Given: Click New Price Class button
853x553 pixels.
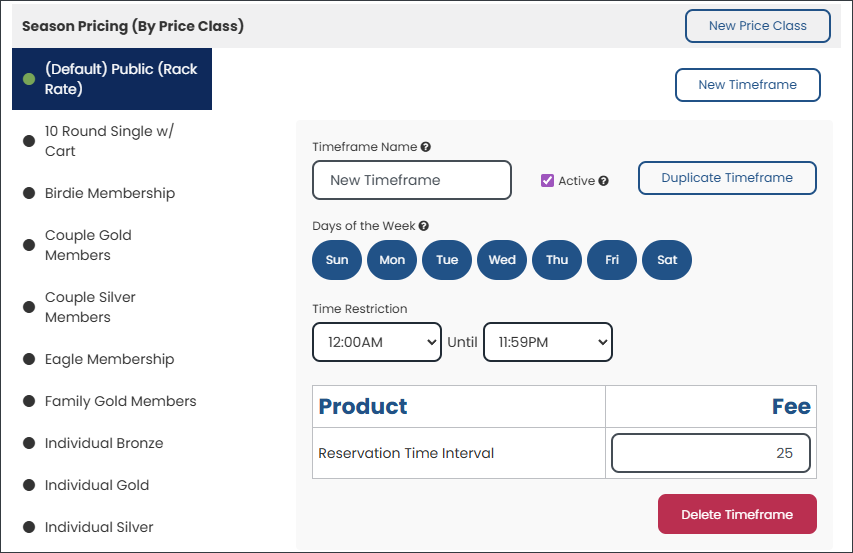Looking at the screenshot, I should (757, 26).
